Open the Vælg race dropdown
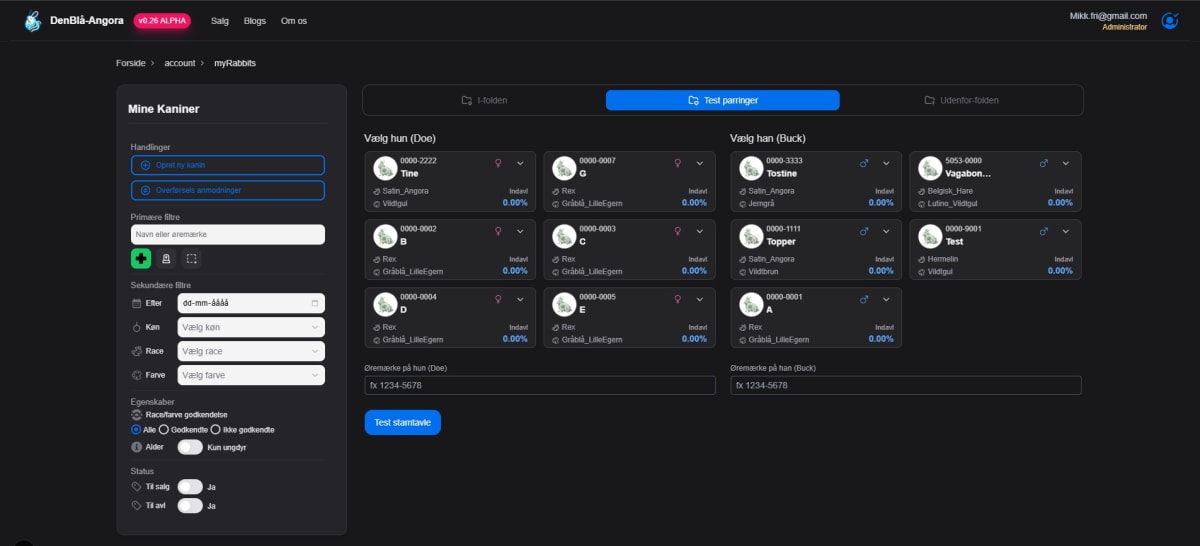This screenshot has width=1200, height=546. pos(251,351)
